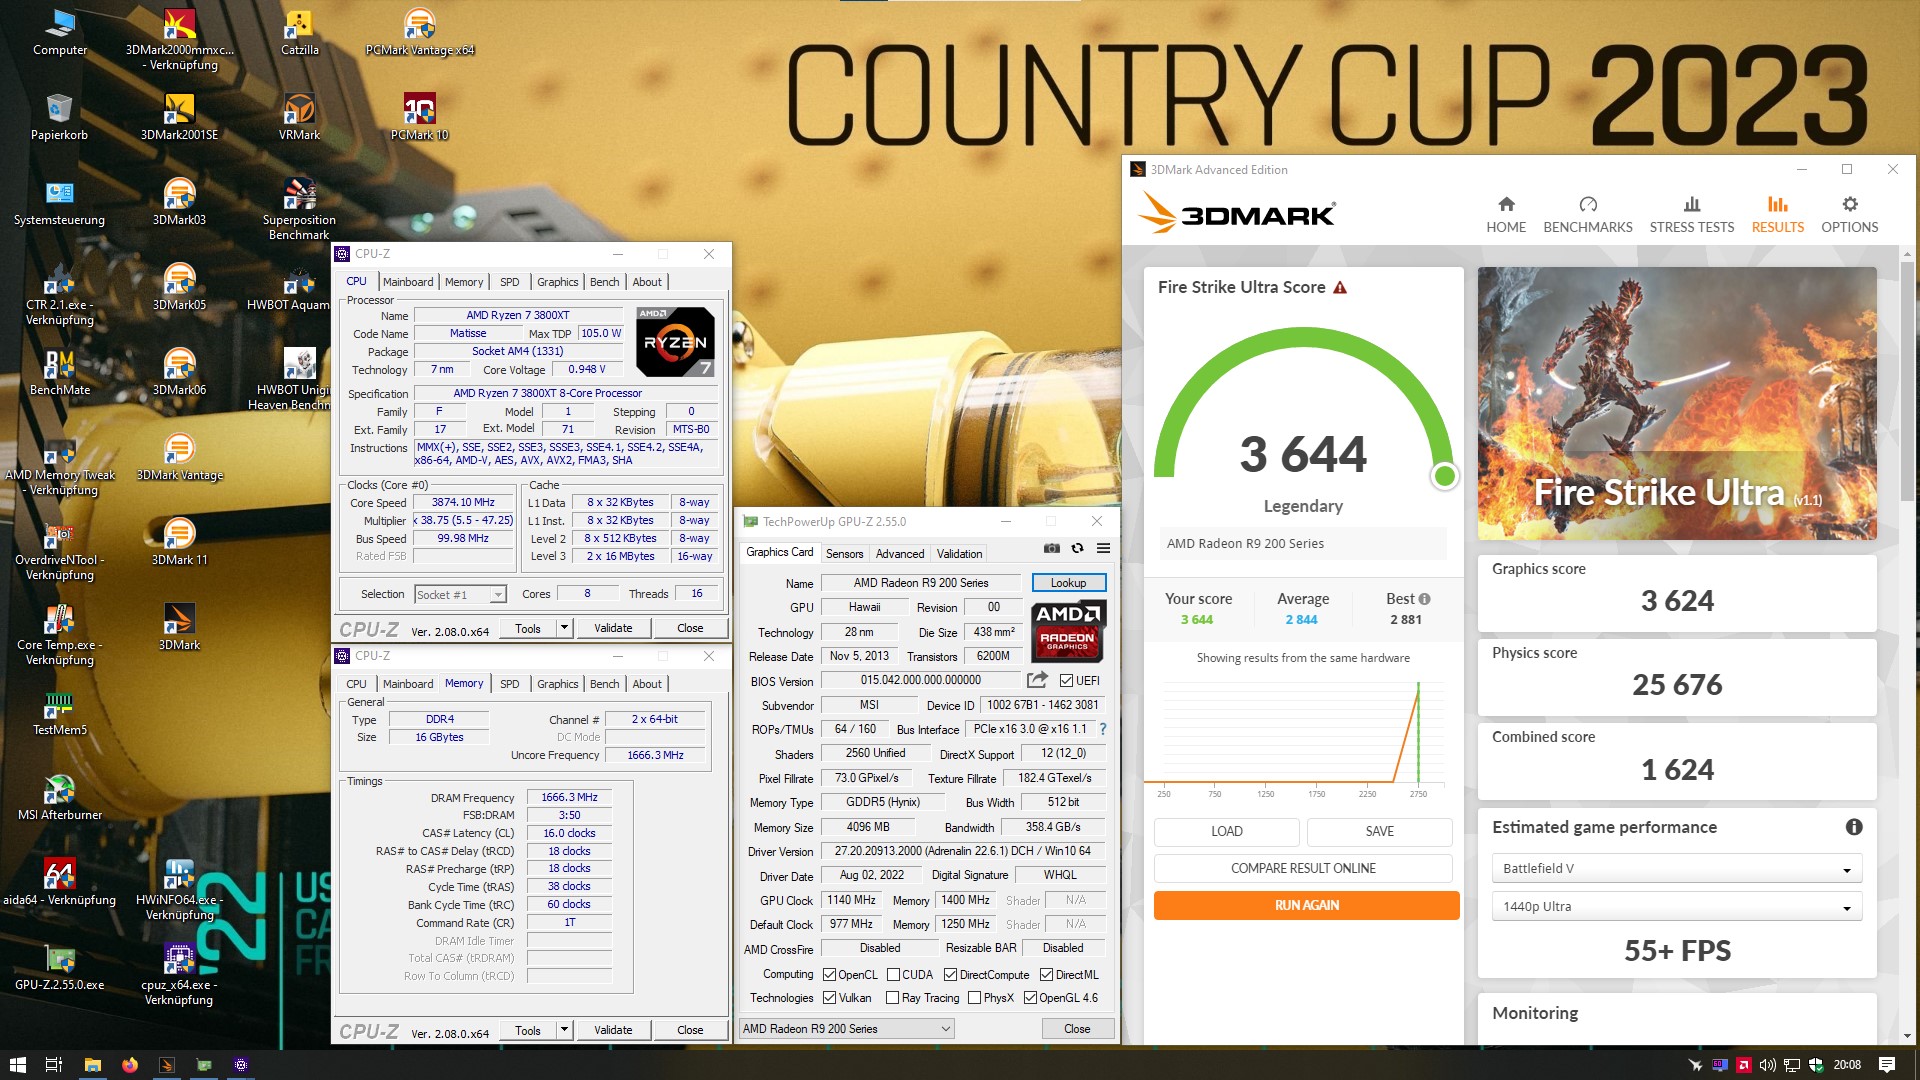This screenshot has width=1920, height=1080.
Task: Toggle DirectCompute checkbox in GPU-Z
Action: 951,975
